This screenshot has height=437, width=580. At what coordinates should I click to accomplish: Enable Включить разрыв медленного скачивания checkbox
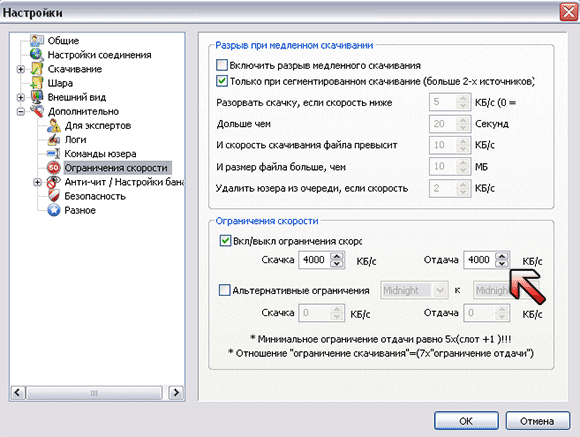[222, 65]
